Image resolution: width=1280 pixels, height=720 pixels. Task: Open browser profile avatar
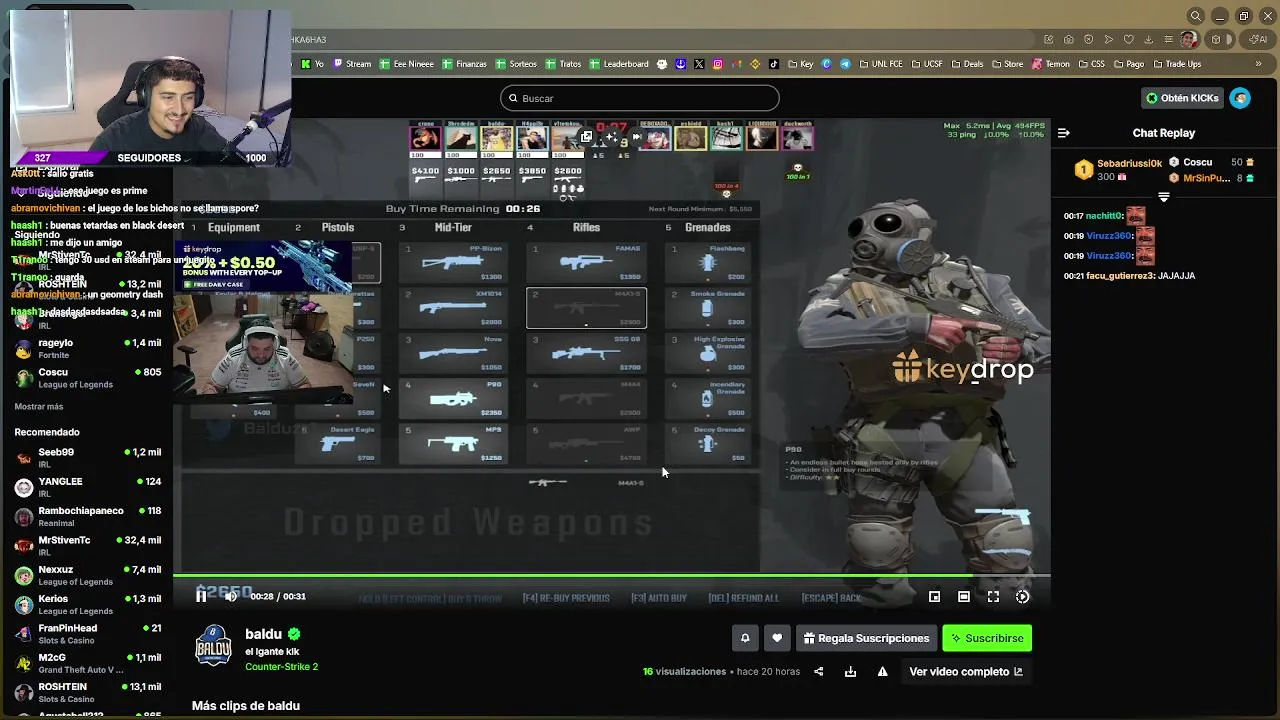(x=1188, y=40)
